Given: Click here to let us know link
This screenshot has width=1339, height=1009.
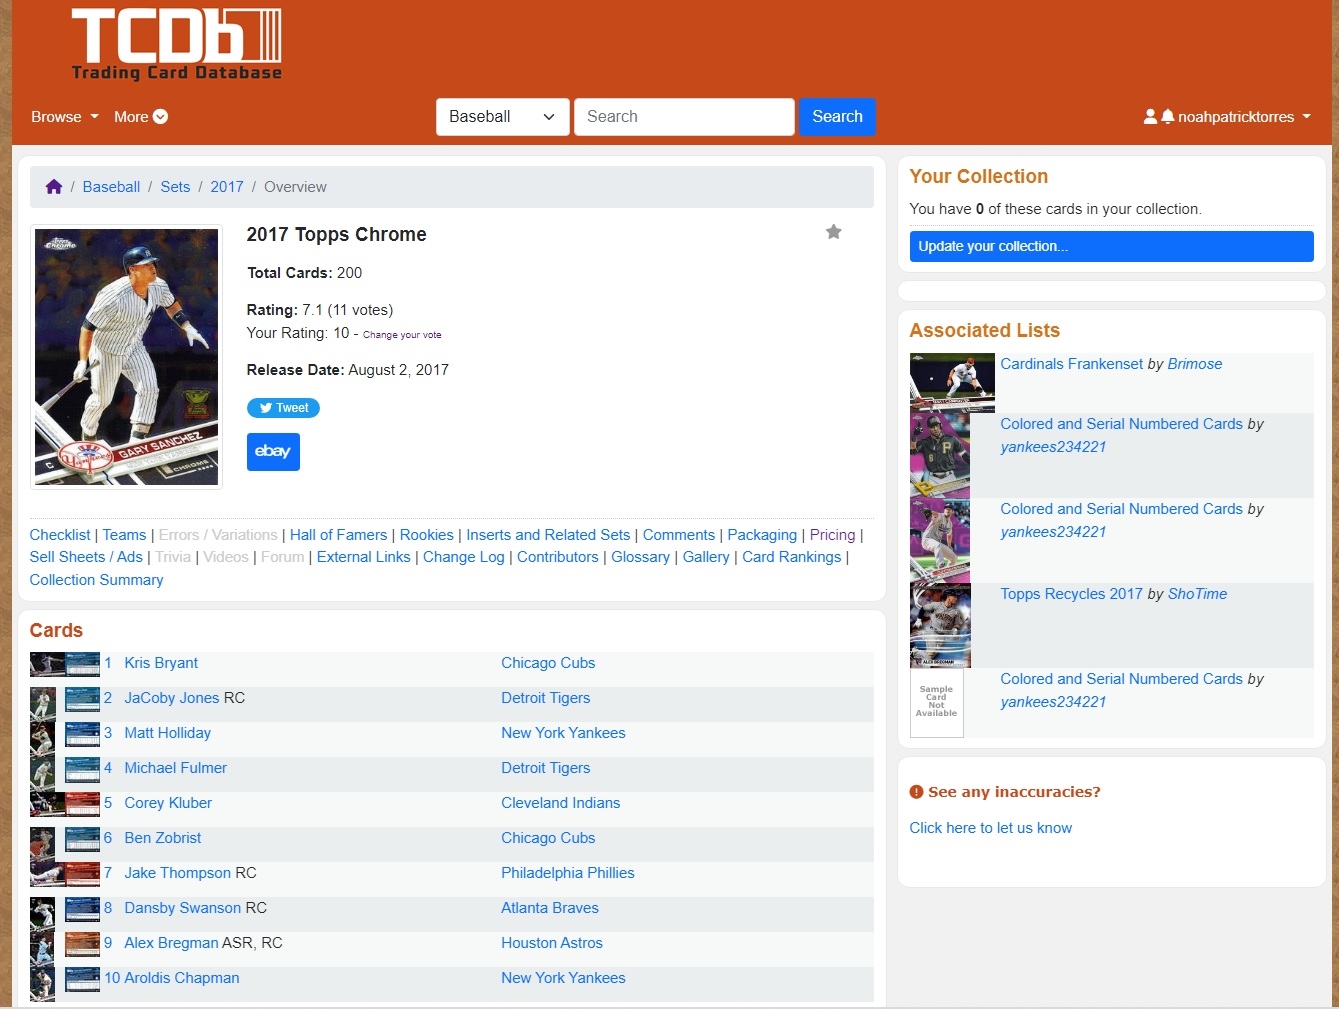Looking at the screenshot, I should [990, 828].
